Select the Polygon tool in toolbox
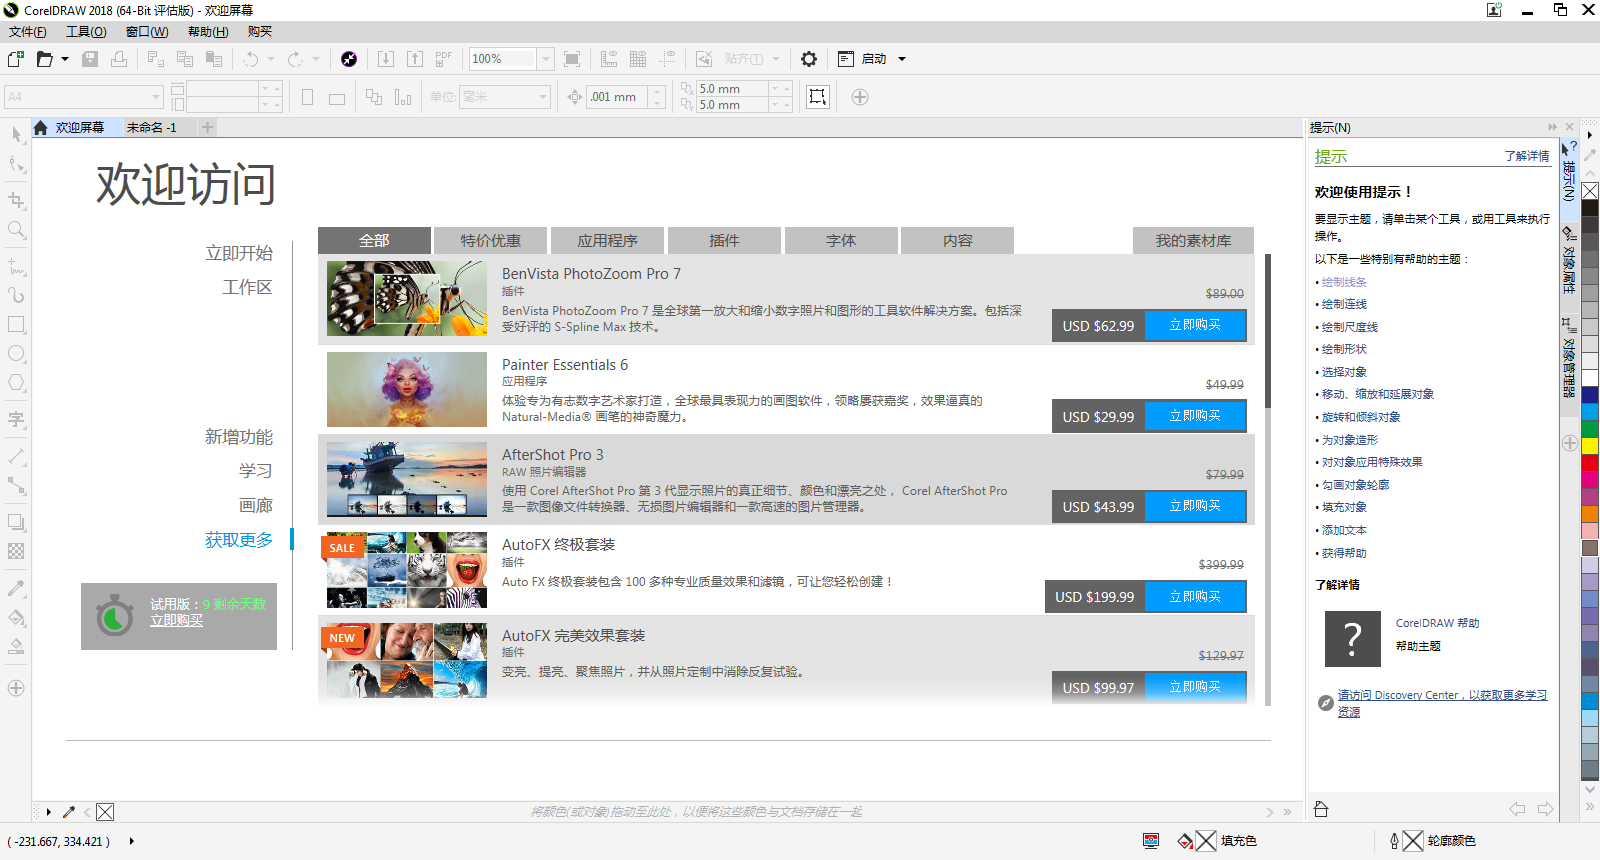Viewport: 1600px width, 860px height. (16, 382)
